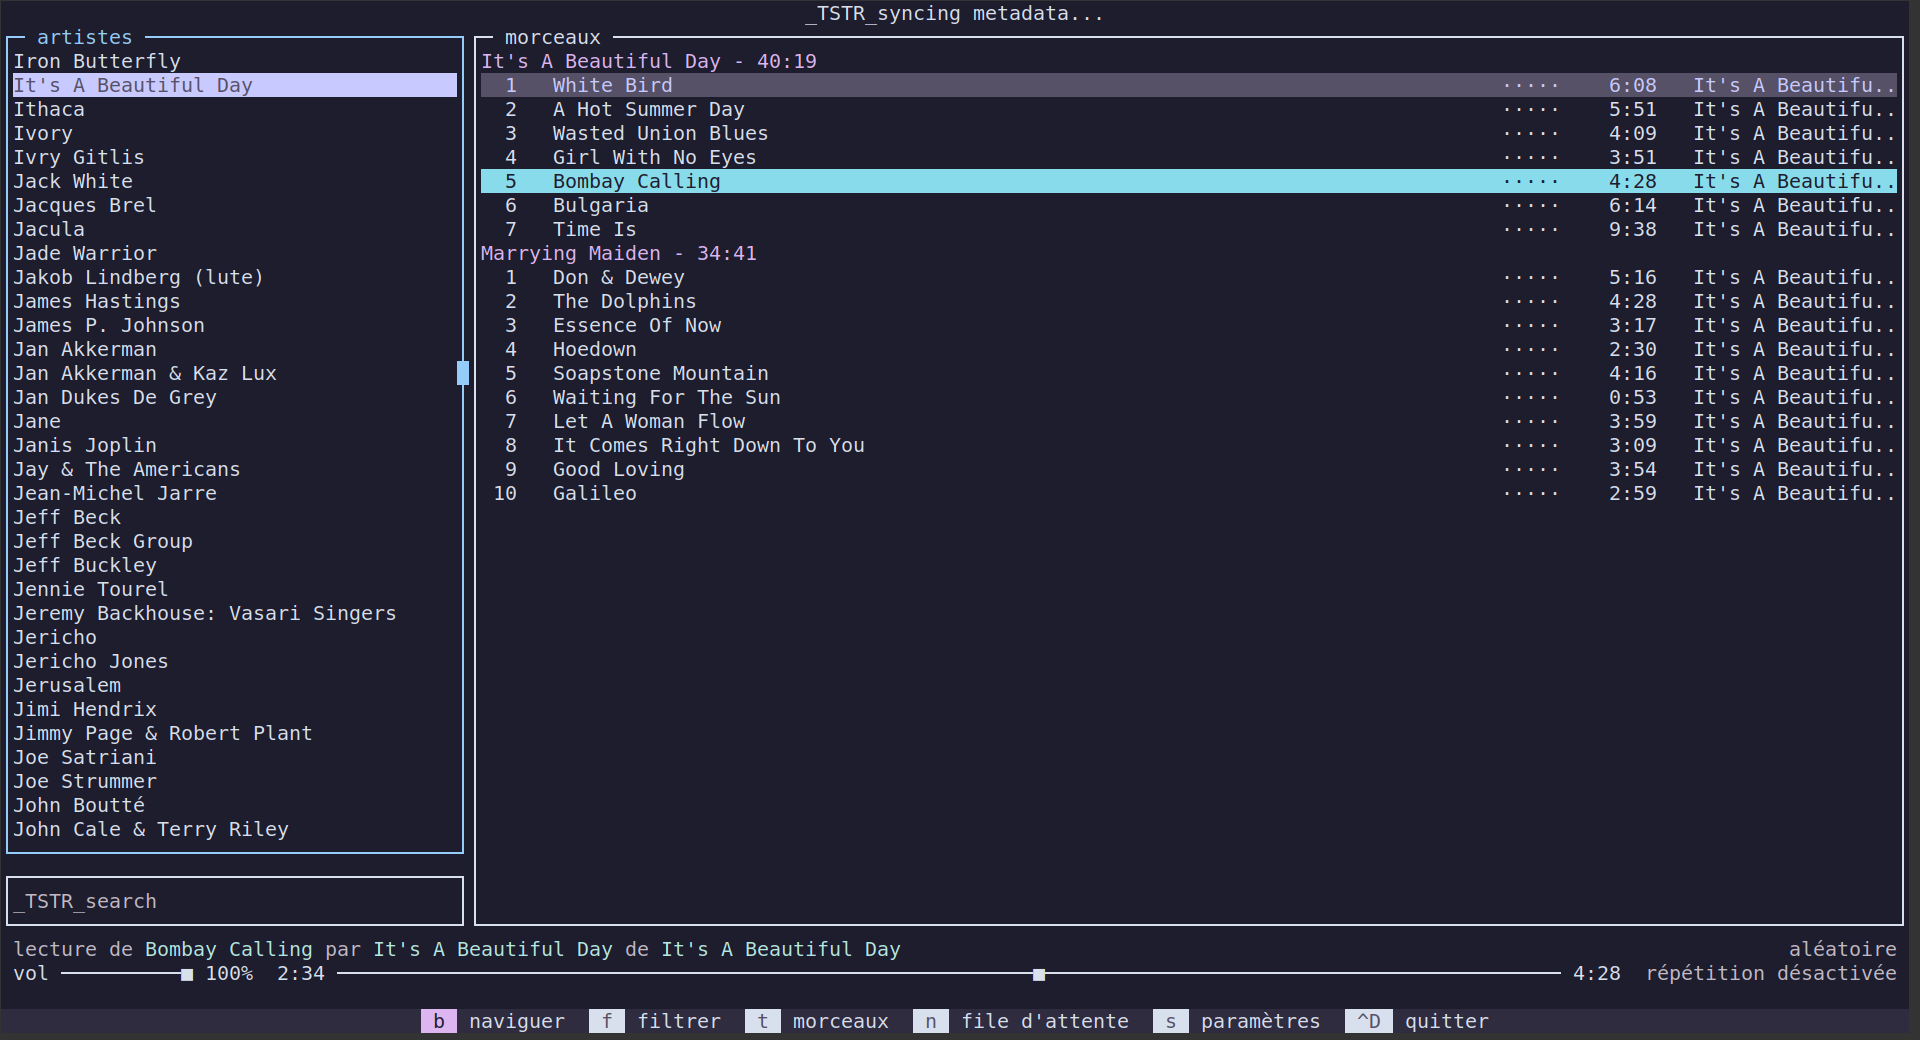Toggle the aléatoire shuffle mode

point(1842,949)
